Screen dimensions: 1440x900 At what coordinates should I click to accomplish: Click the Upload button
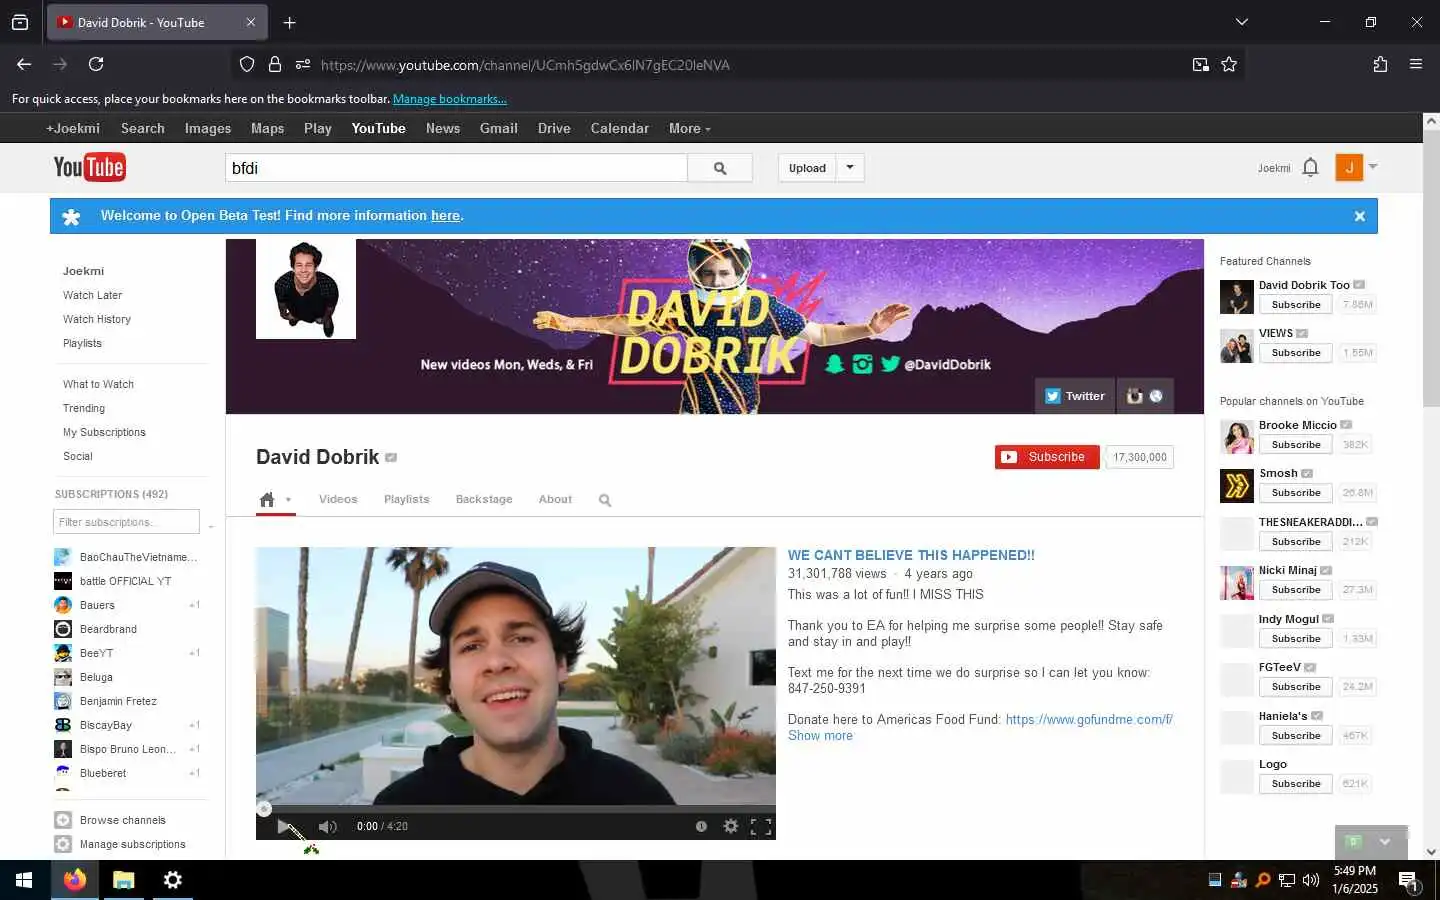(807, 168)
